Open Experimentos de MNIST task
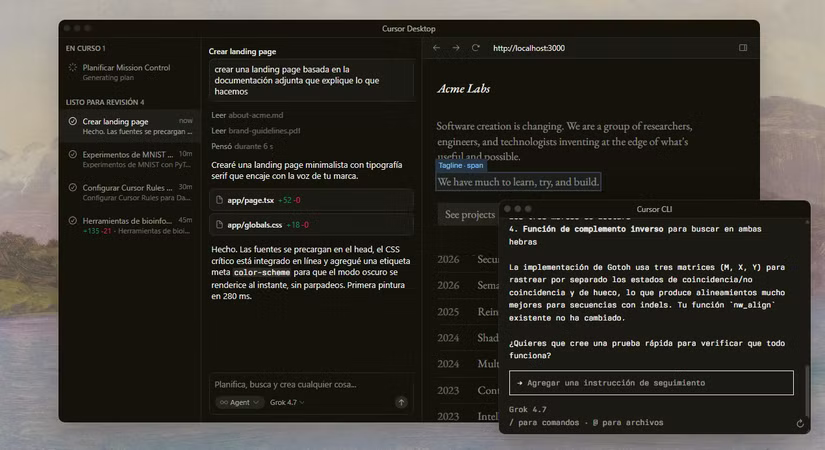Viewport: 825px width, 450px height. [129, 159]
